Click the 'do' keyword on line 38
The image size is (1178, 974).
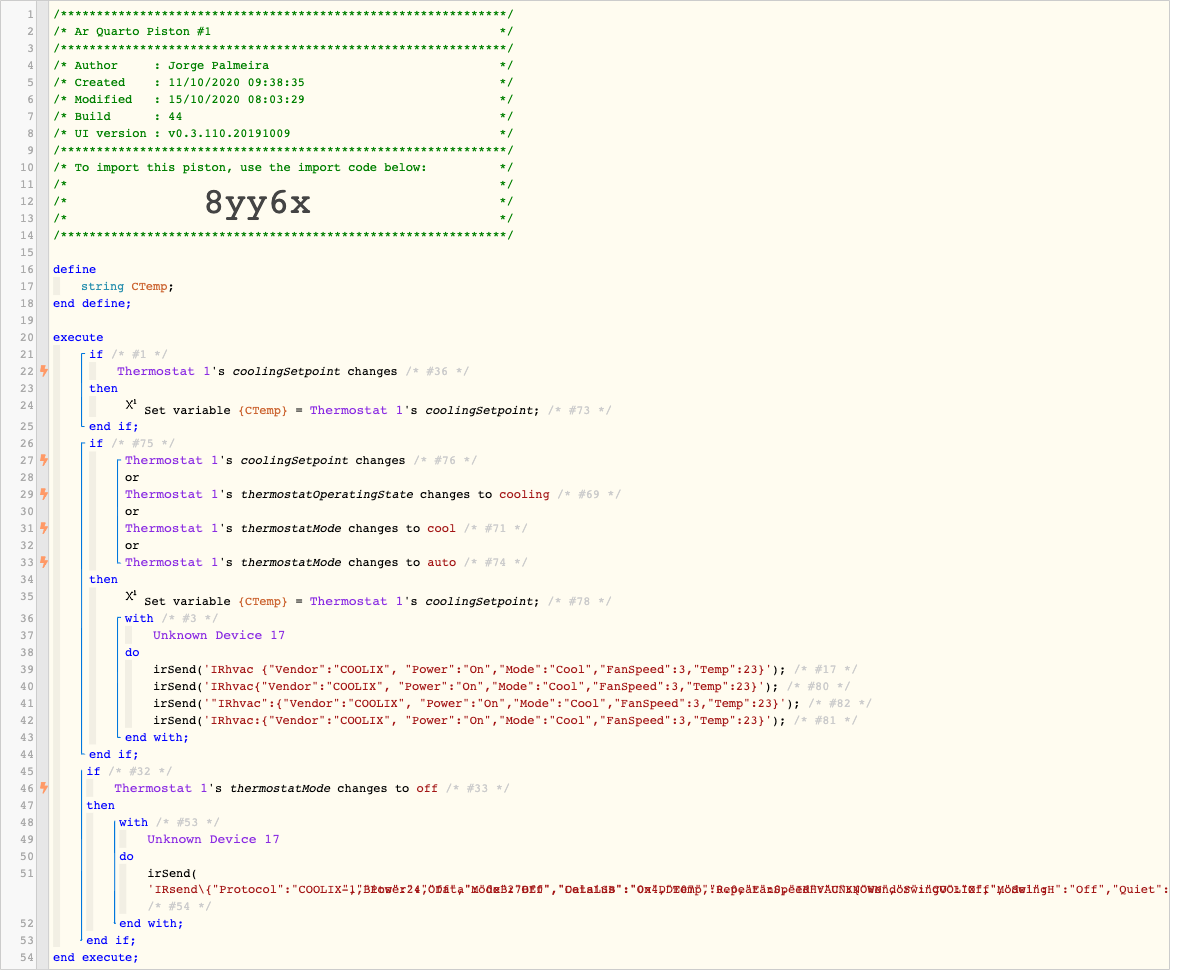point(132,652)
